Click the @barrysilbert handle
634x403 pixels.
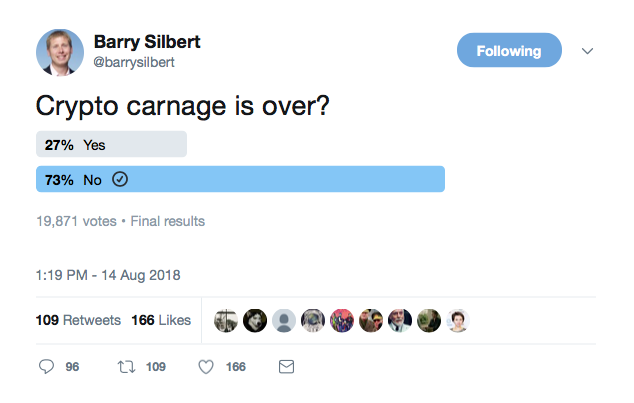[134, 62]
